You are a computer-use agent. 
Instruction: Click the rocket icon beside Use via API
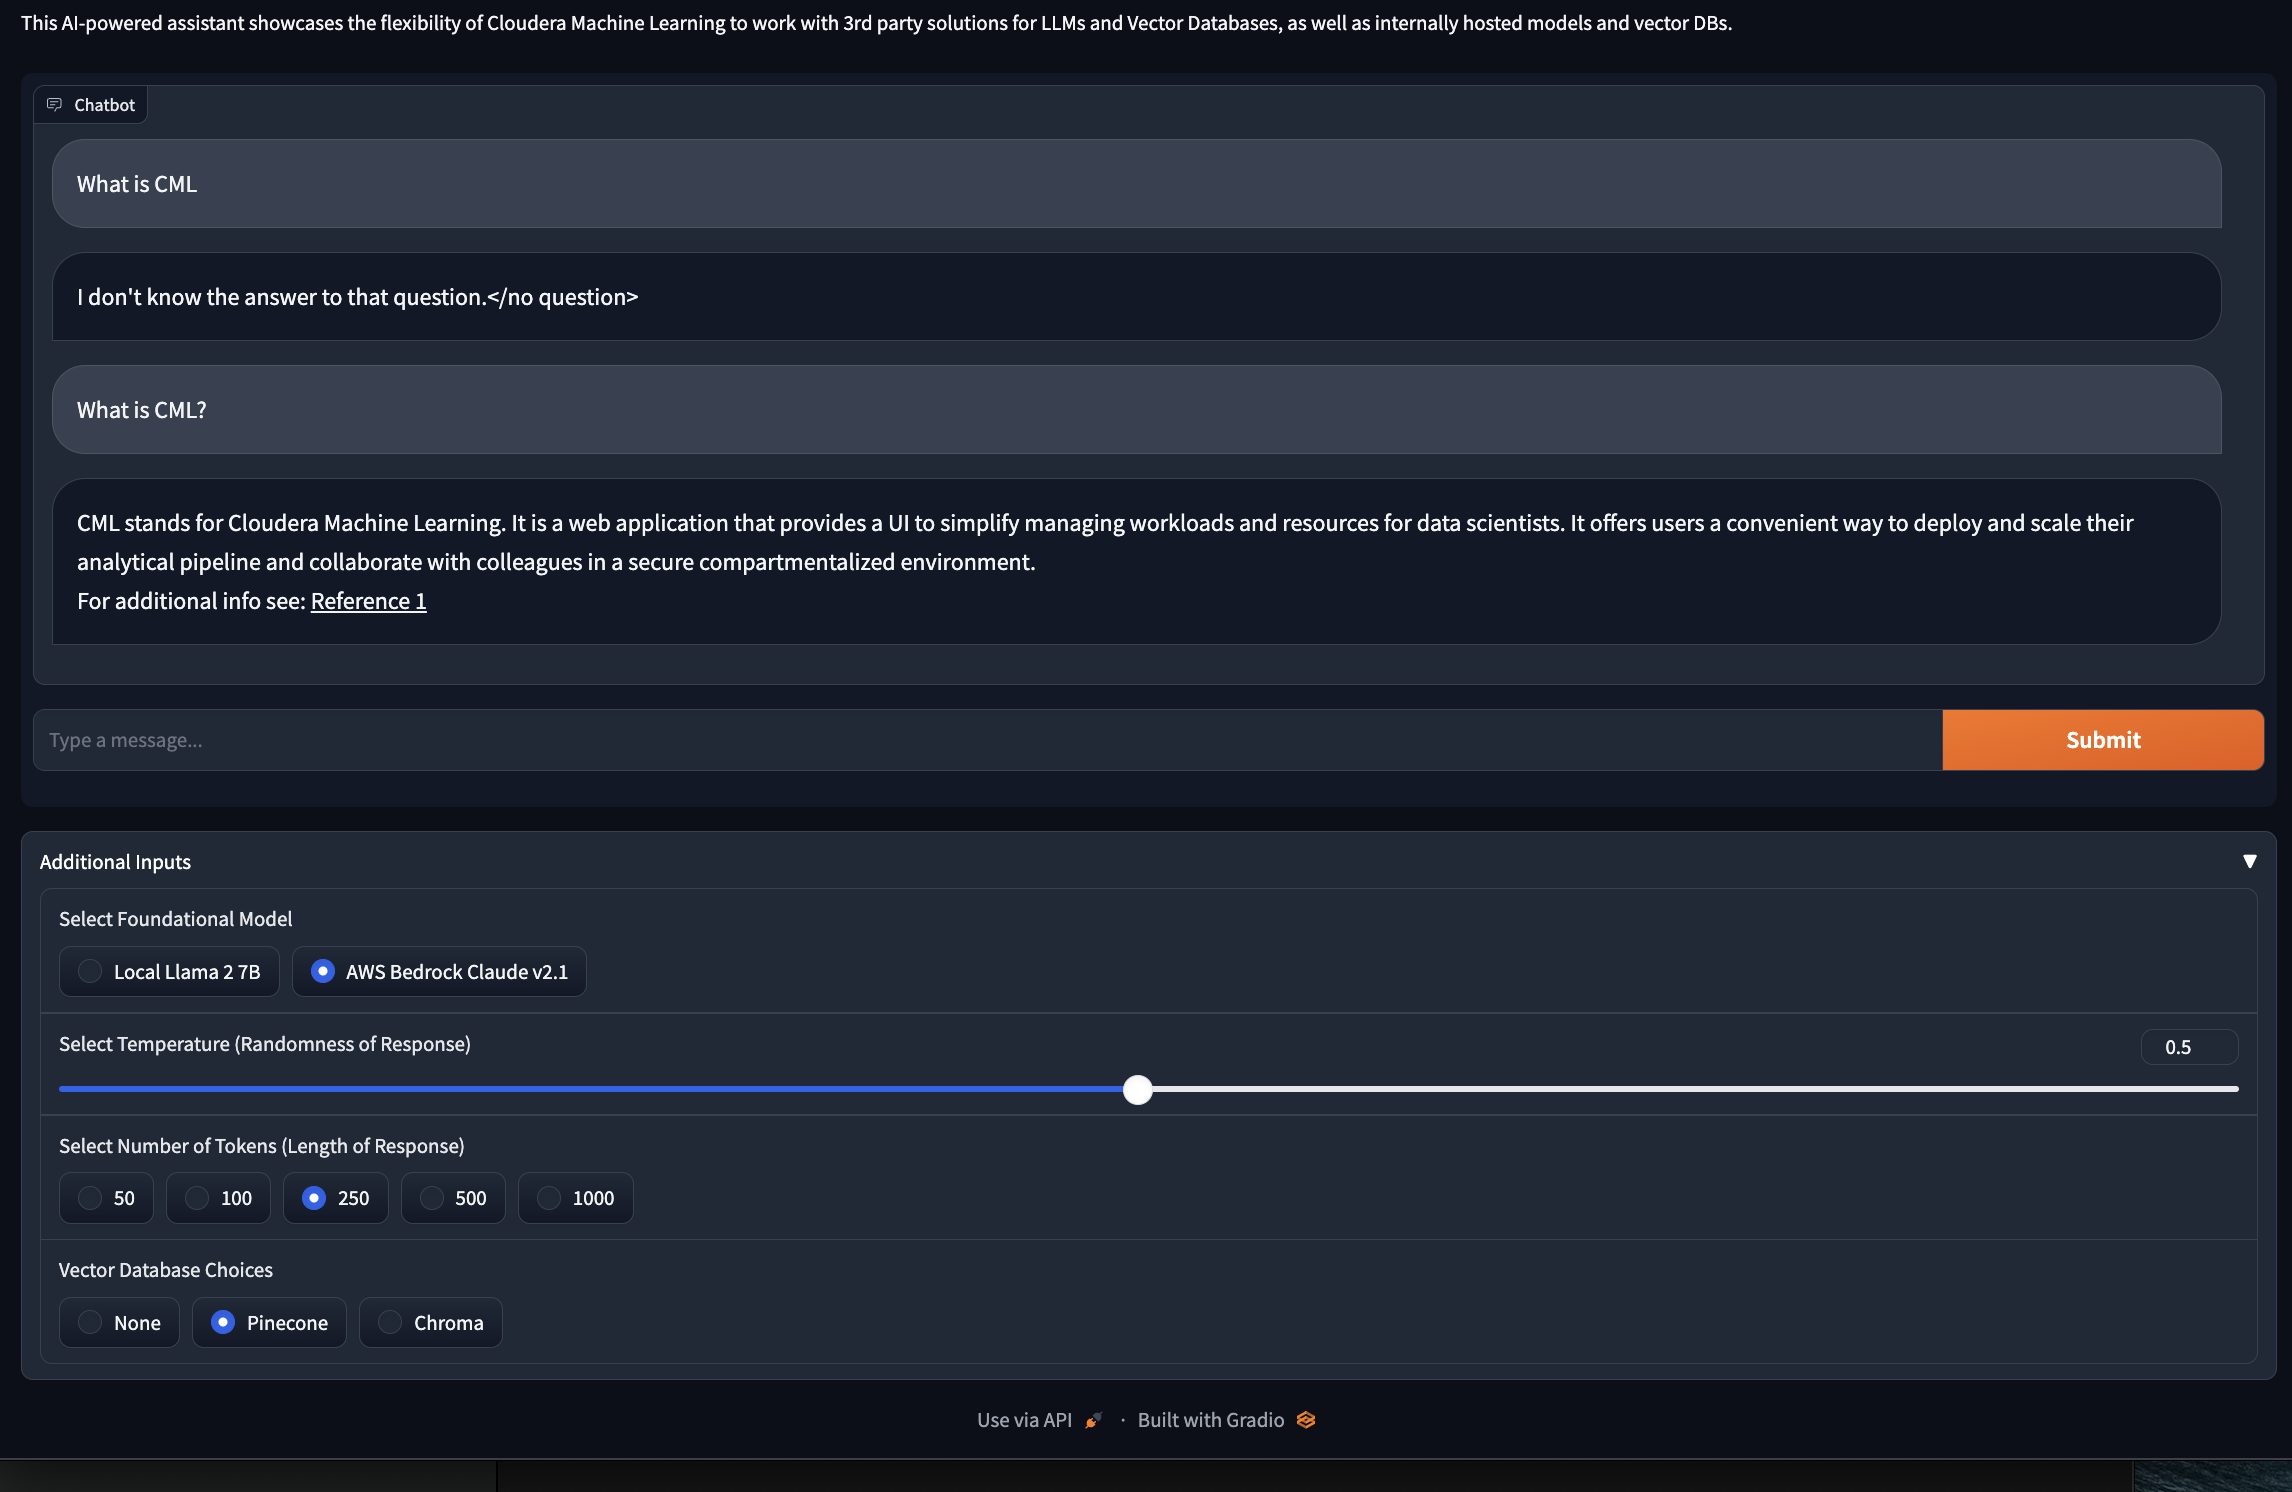pyautogui.click(x=1094, y=1420)
